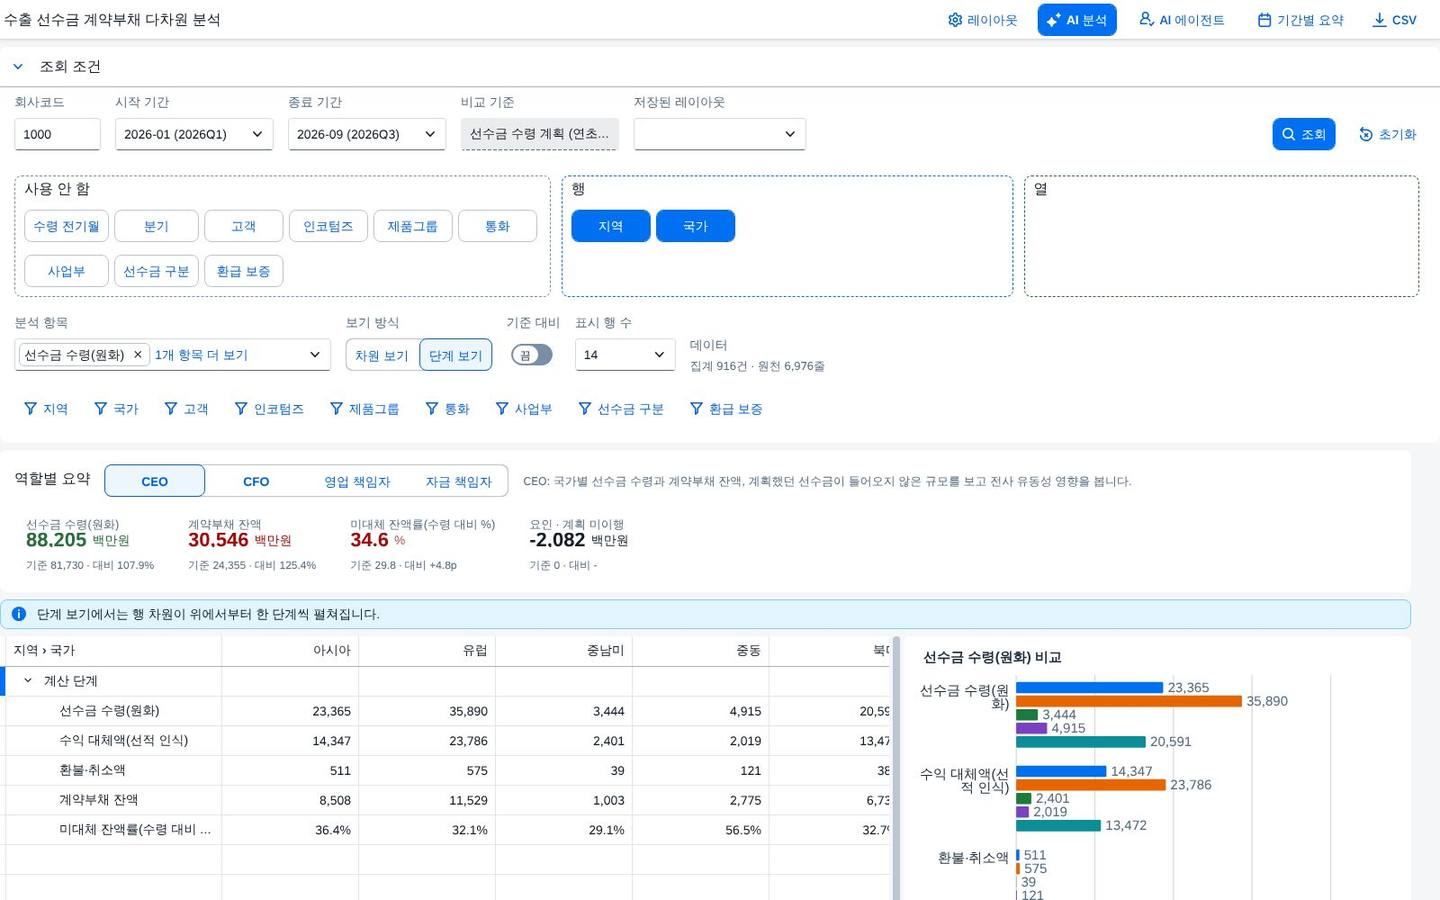
Task: Select 단계 보기 mode
Action: click(456, 355)
